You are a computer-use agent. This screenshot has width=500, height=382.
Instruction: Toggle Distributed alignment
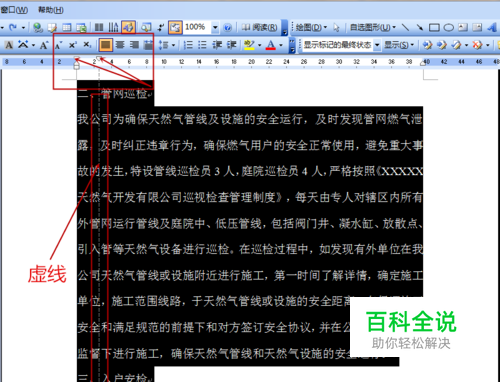click(x=148, y=45)
